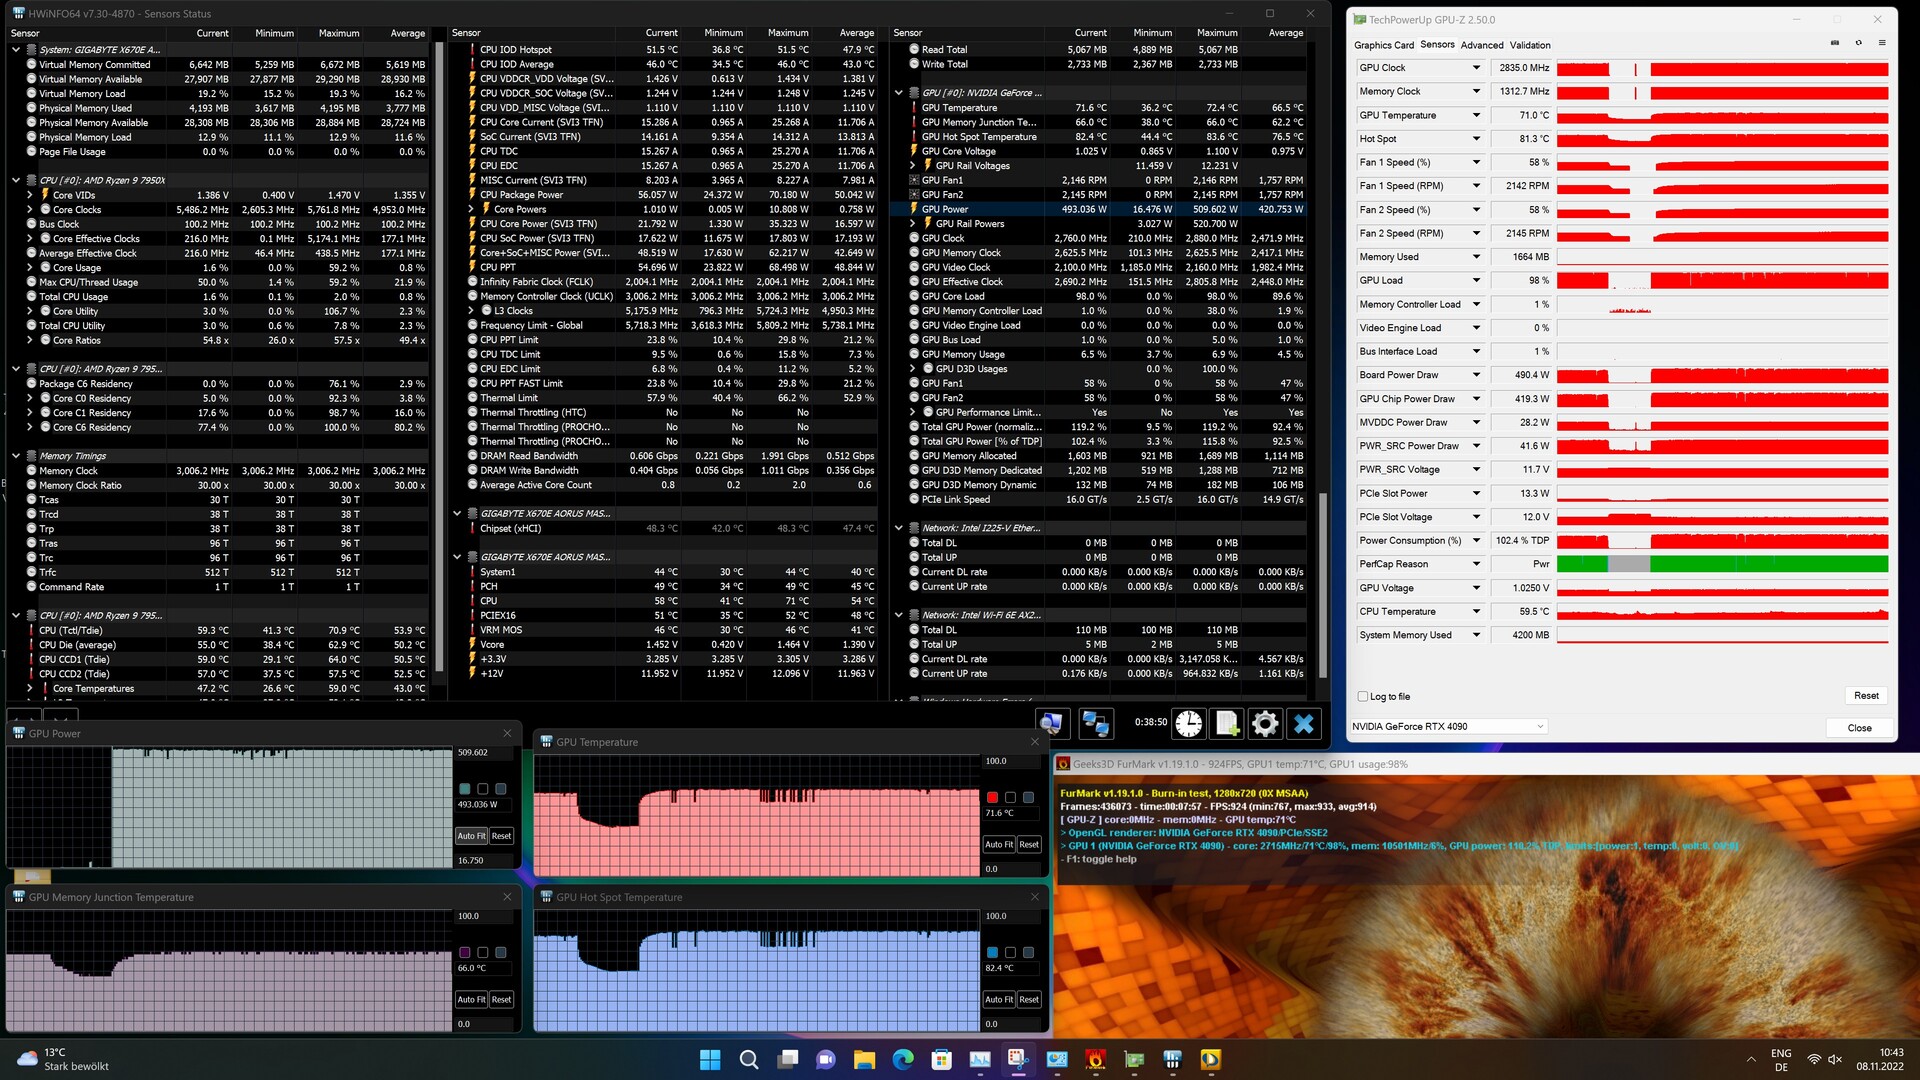
Task: Click the reset min/max clock icon in HWiNFO
Action: (x=1188, y=724)
